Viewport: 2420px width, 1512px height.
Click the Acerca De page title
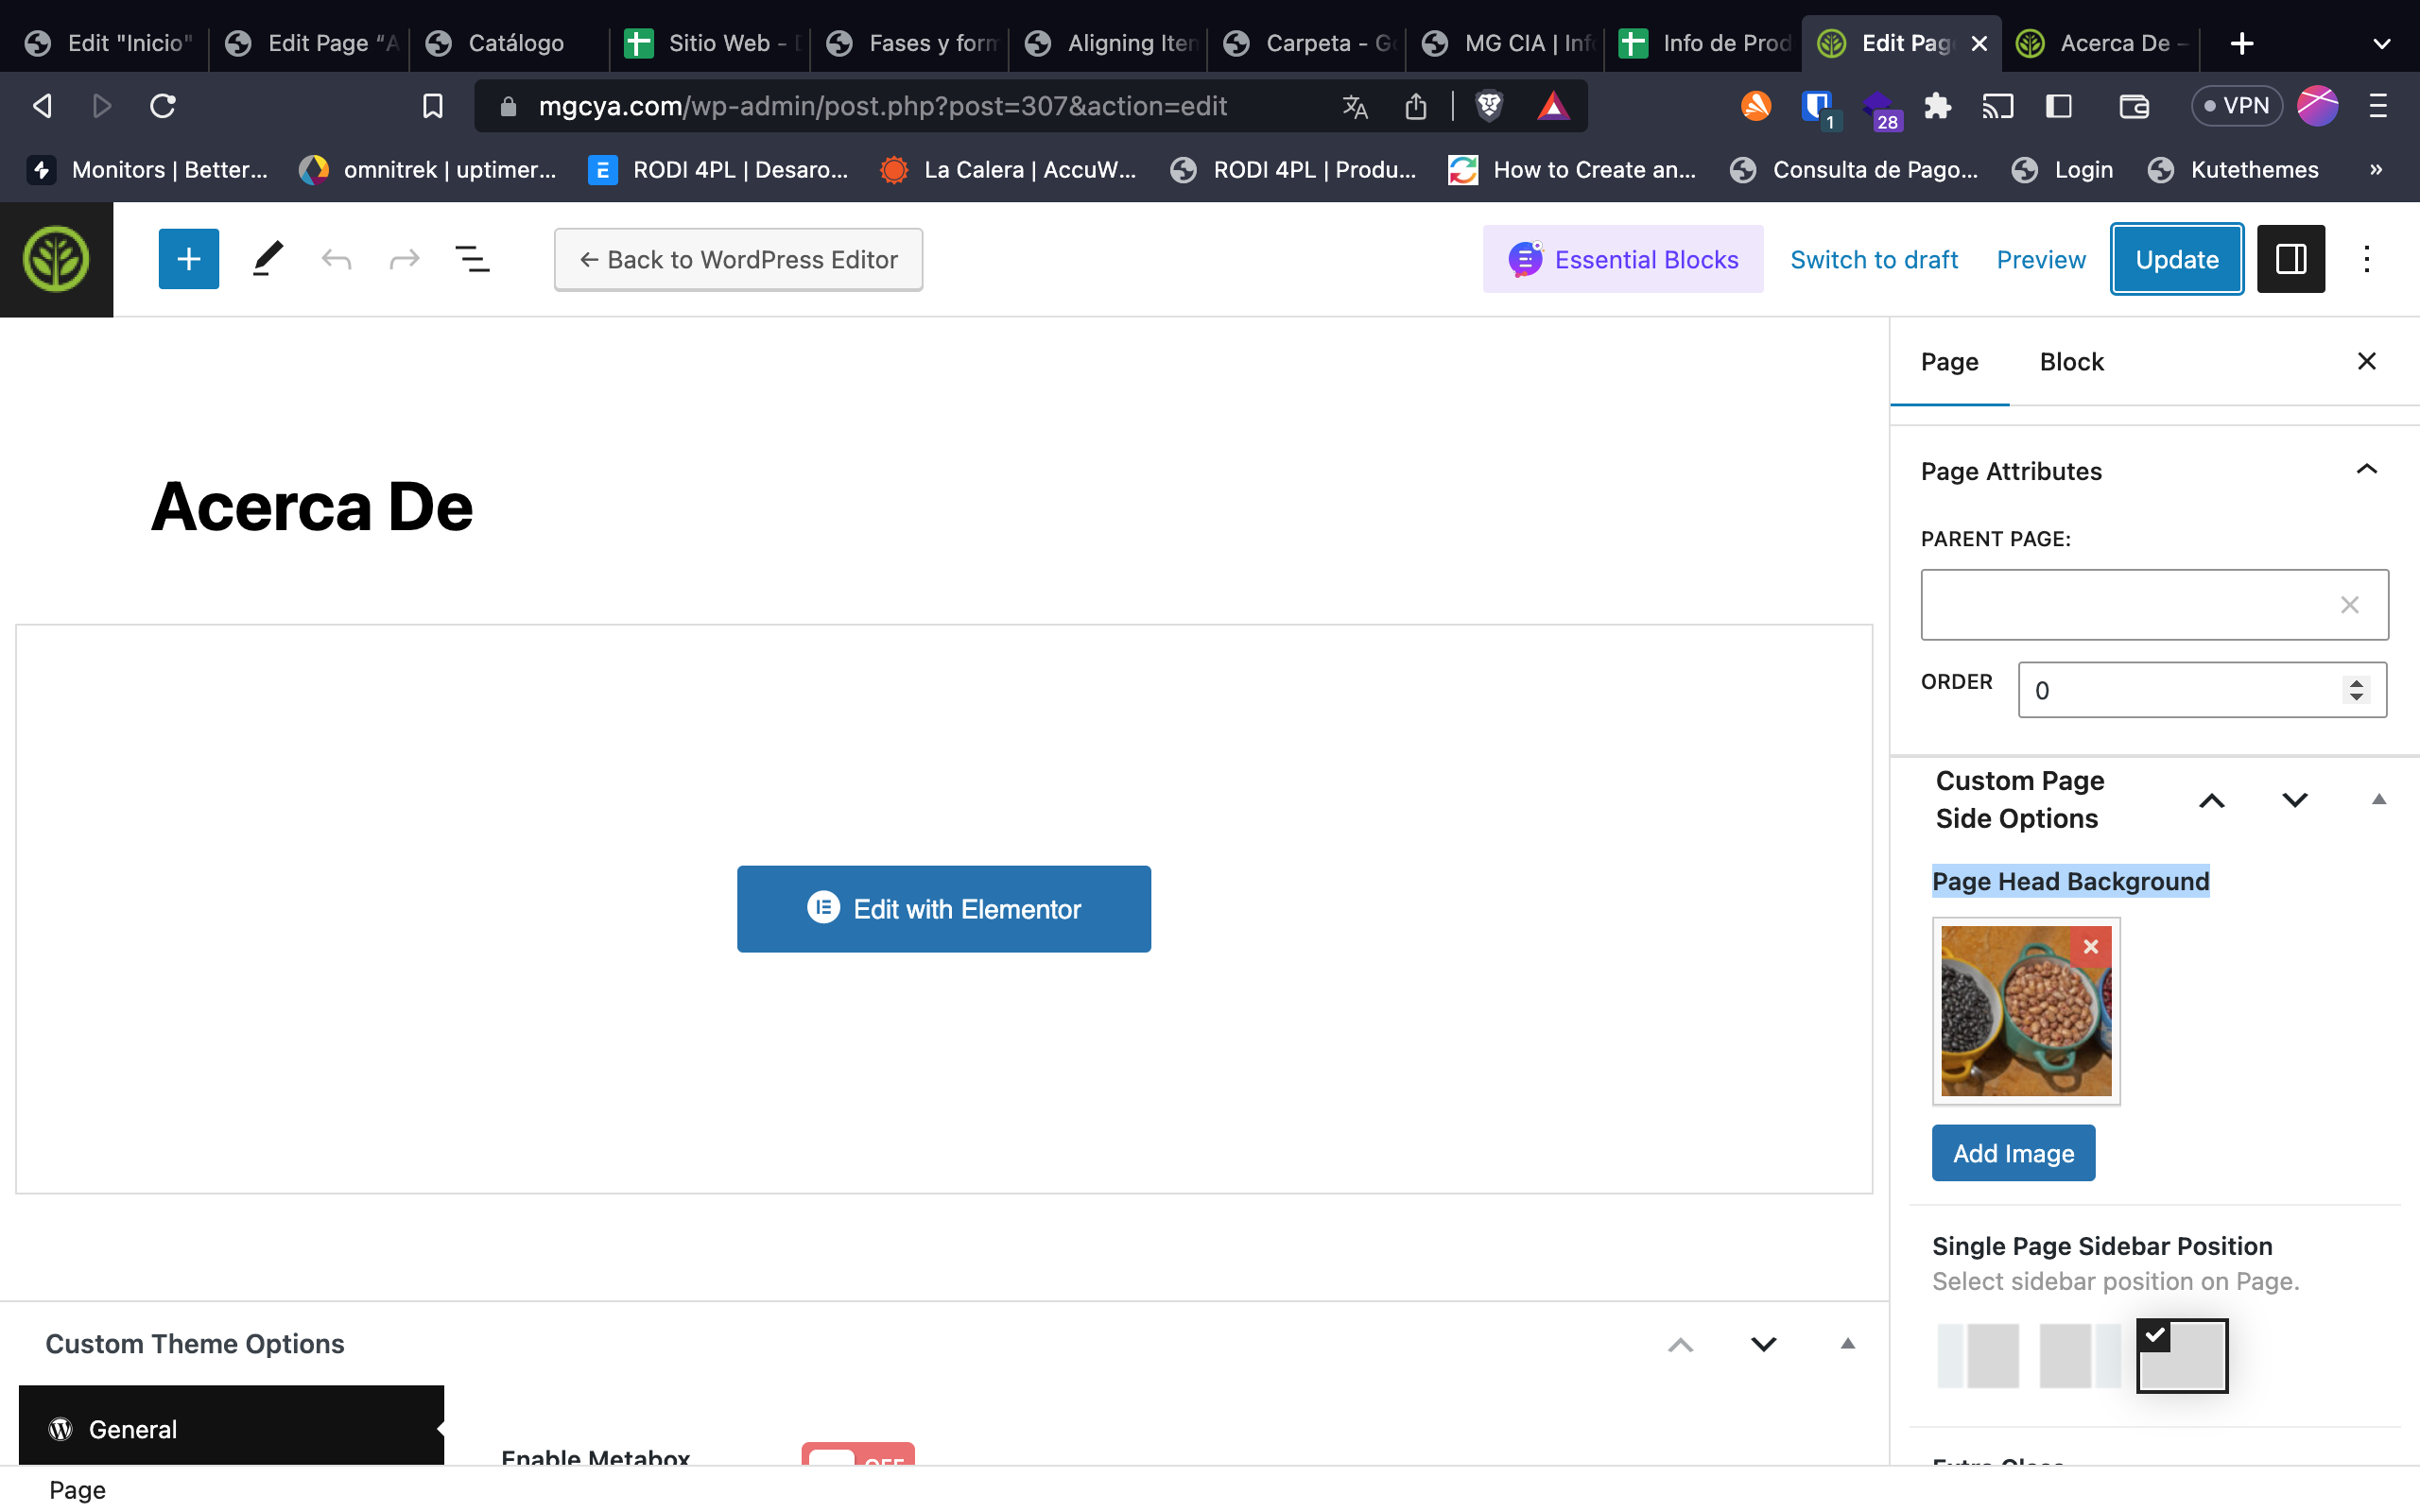pos(311,507)
